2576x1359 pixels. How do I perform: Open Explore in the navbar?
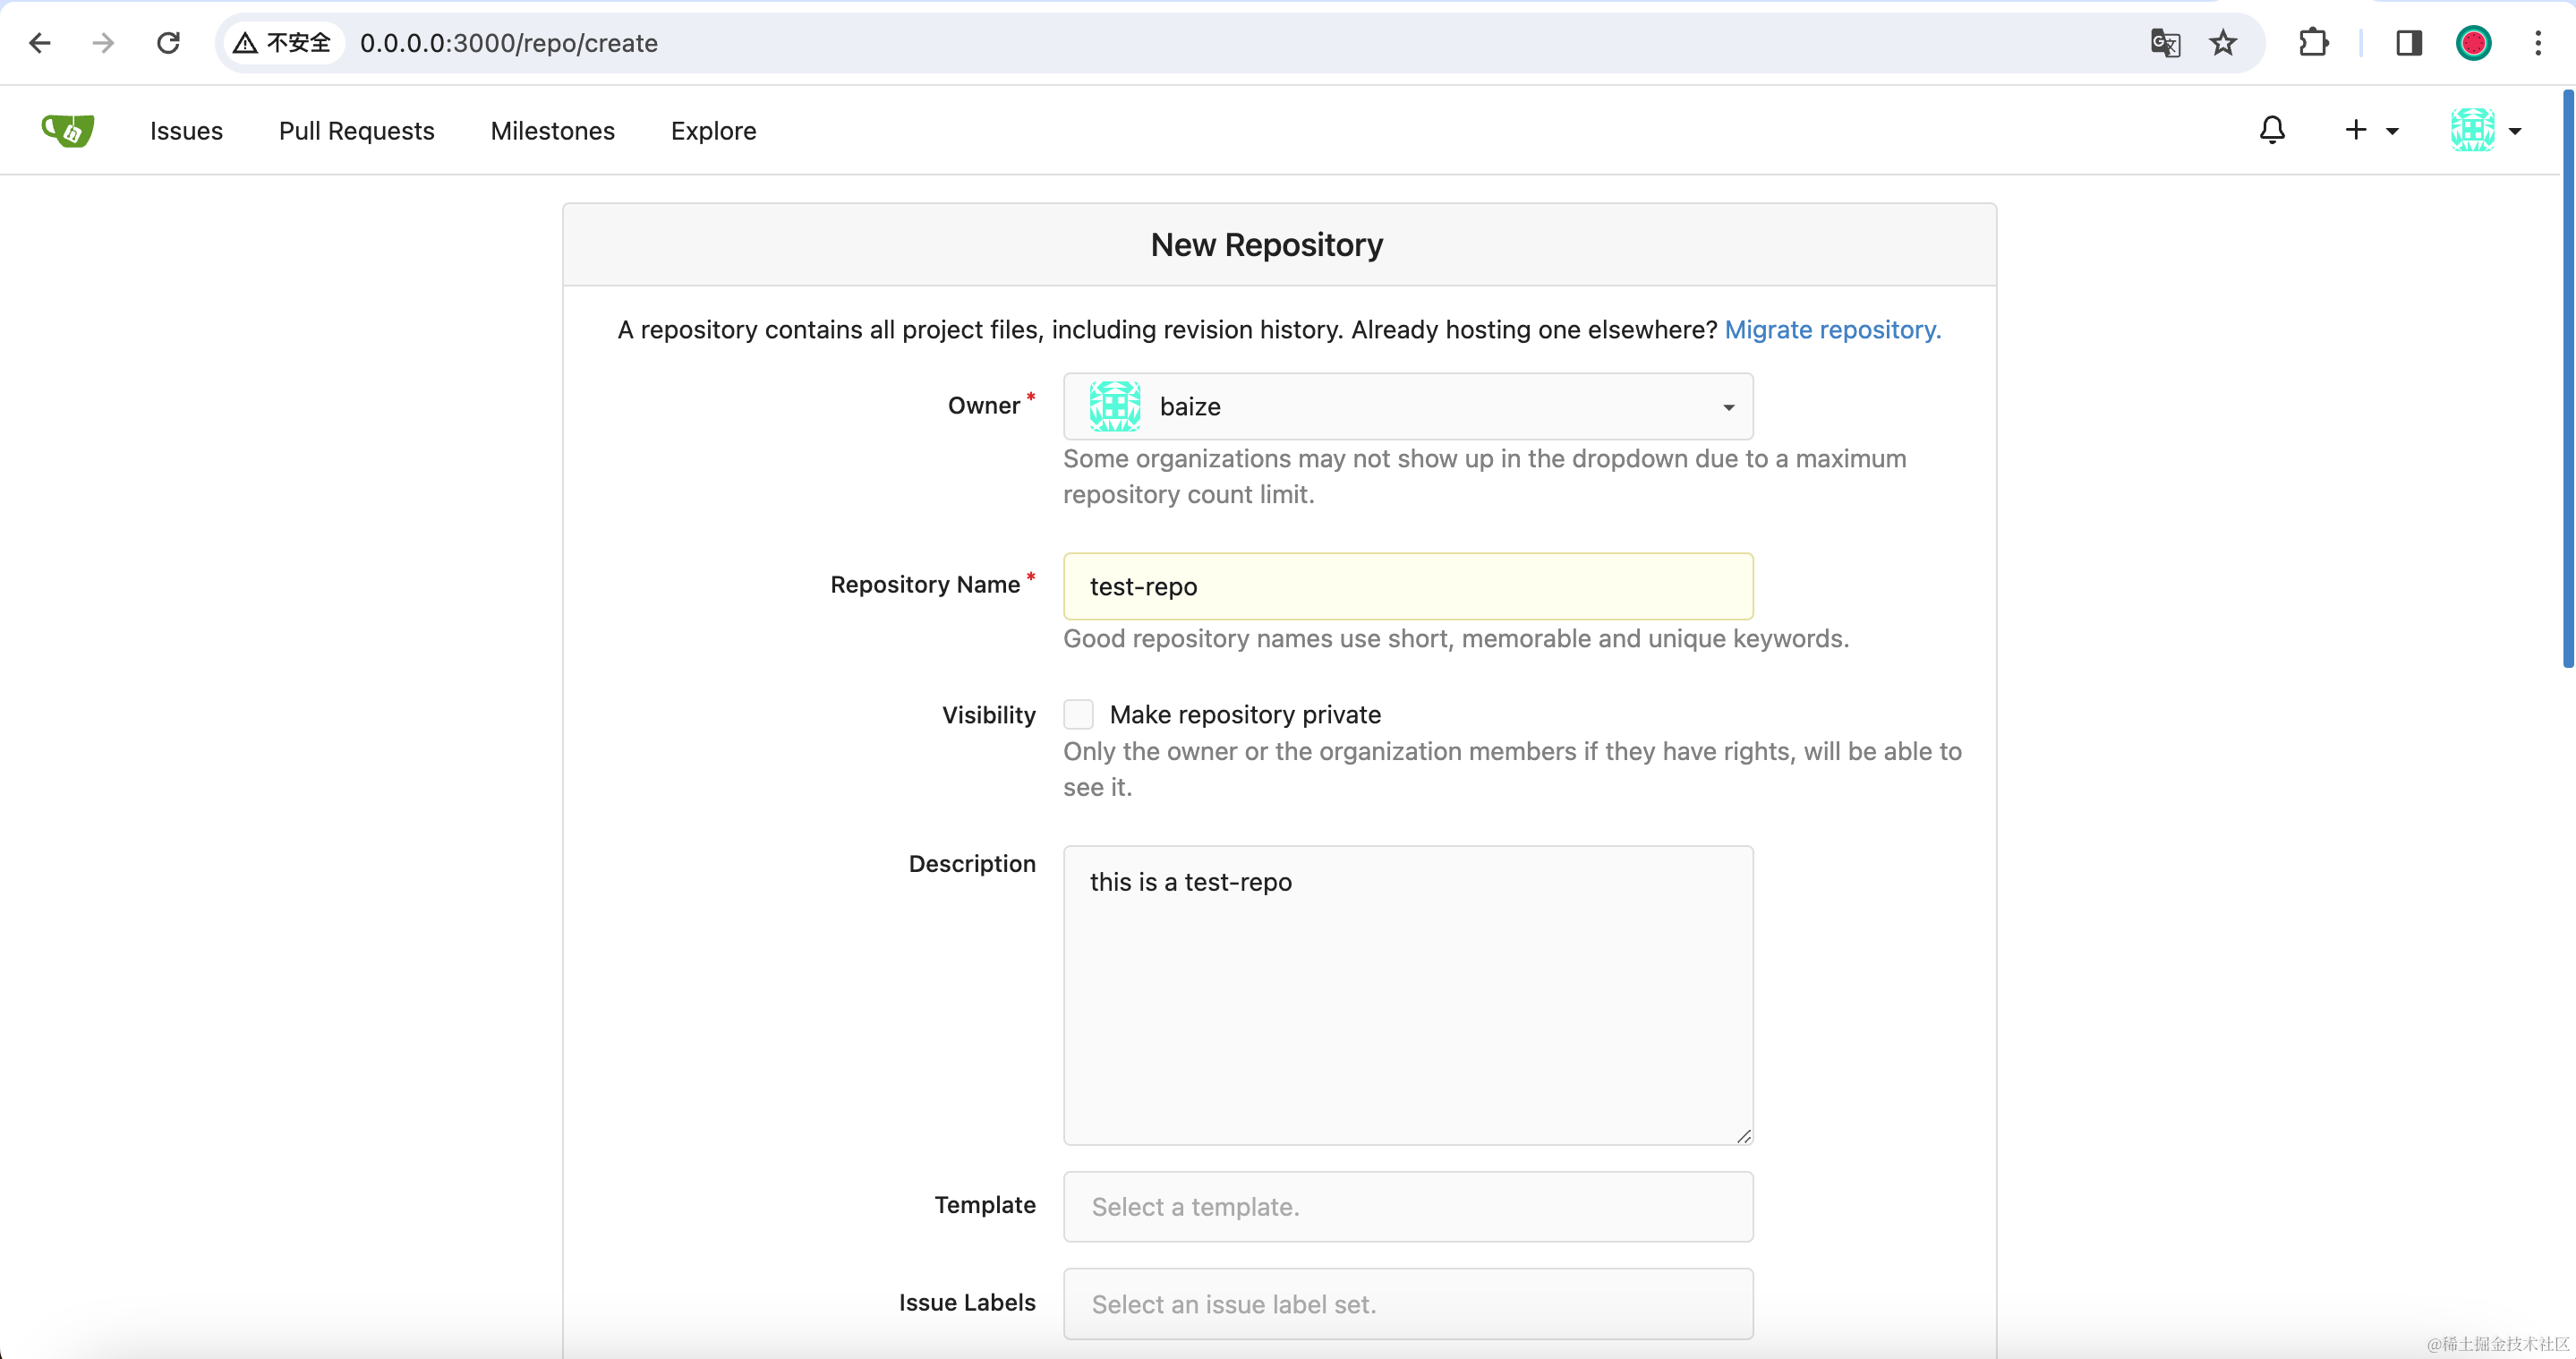[713, 131]
